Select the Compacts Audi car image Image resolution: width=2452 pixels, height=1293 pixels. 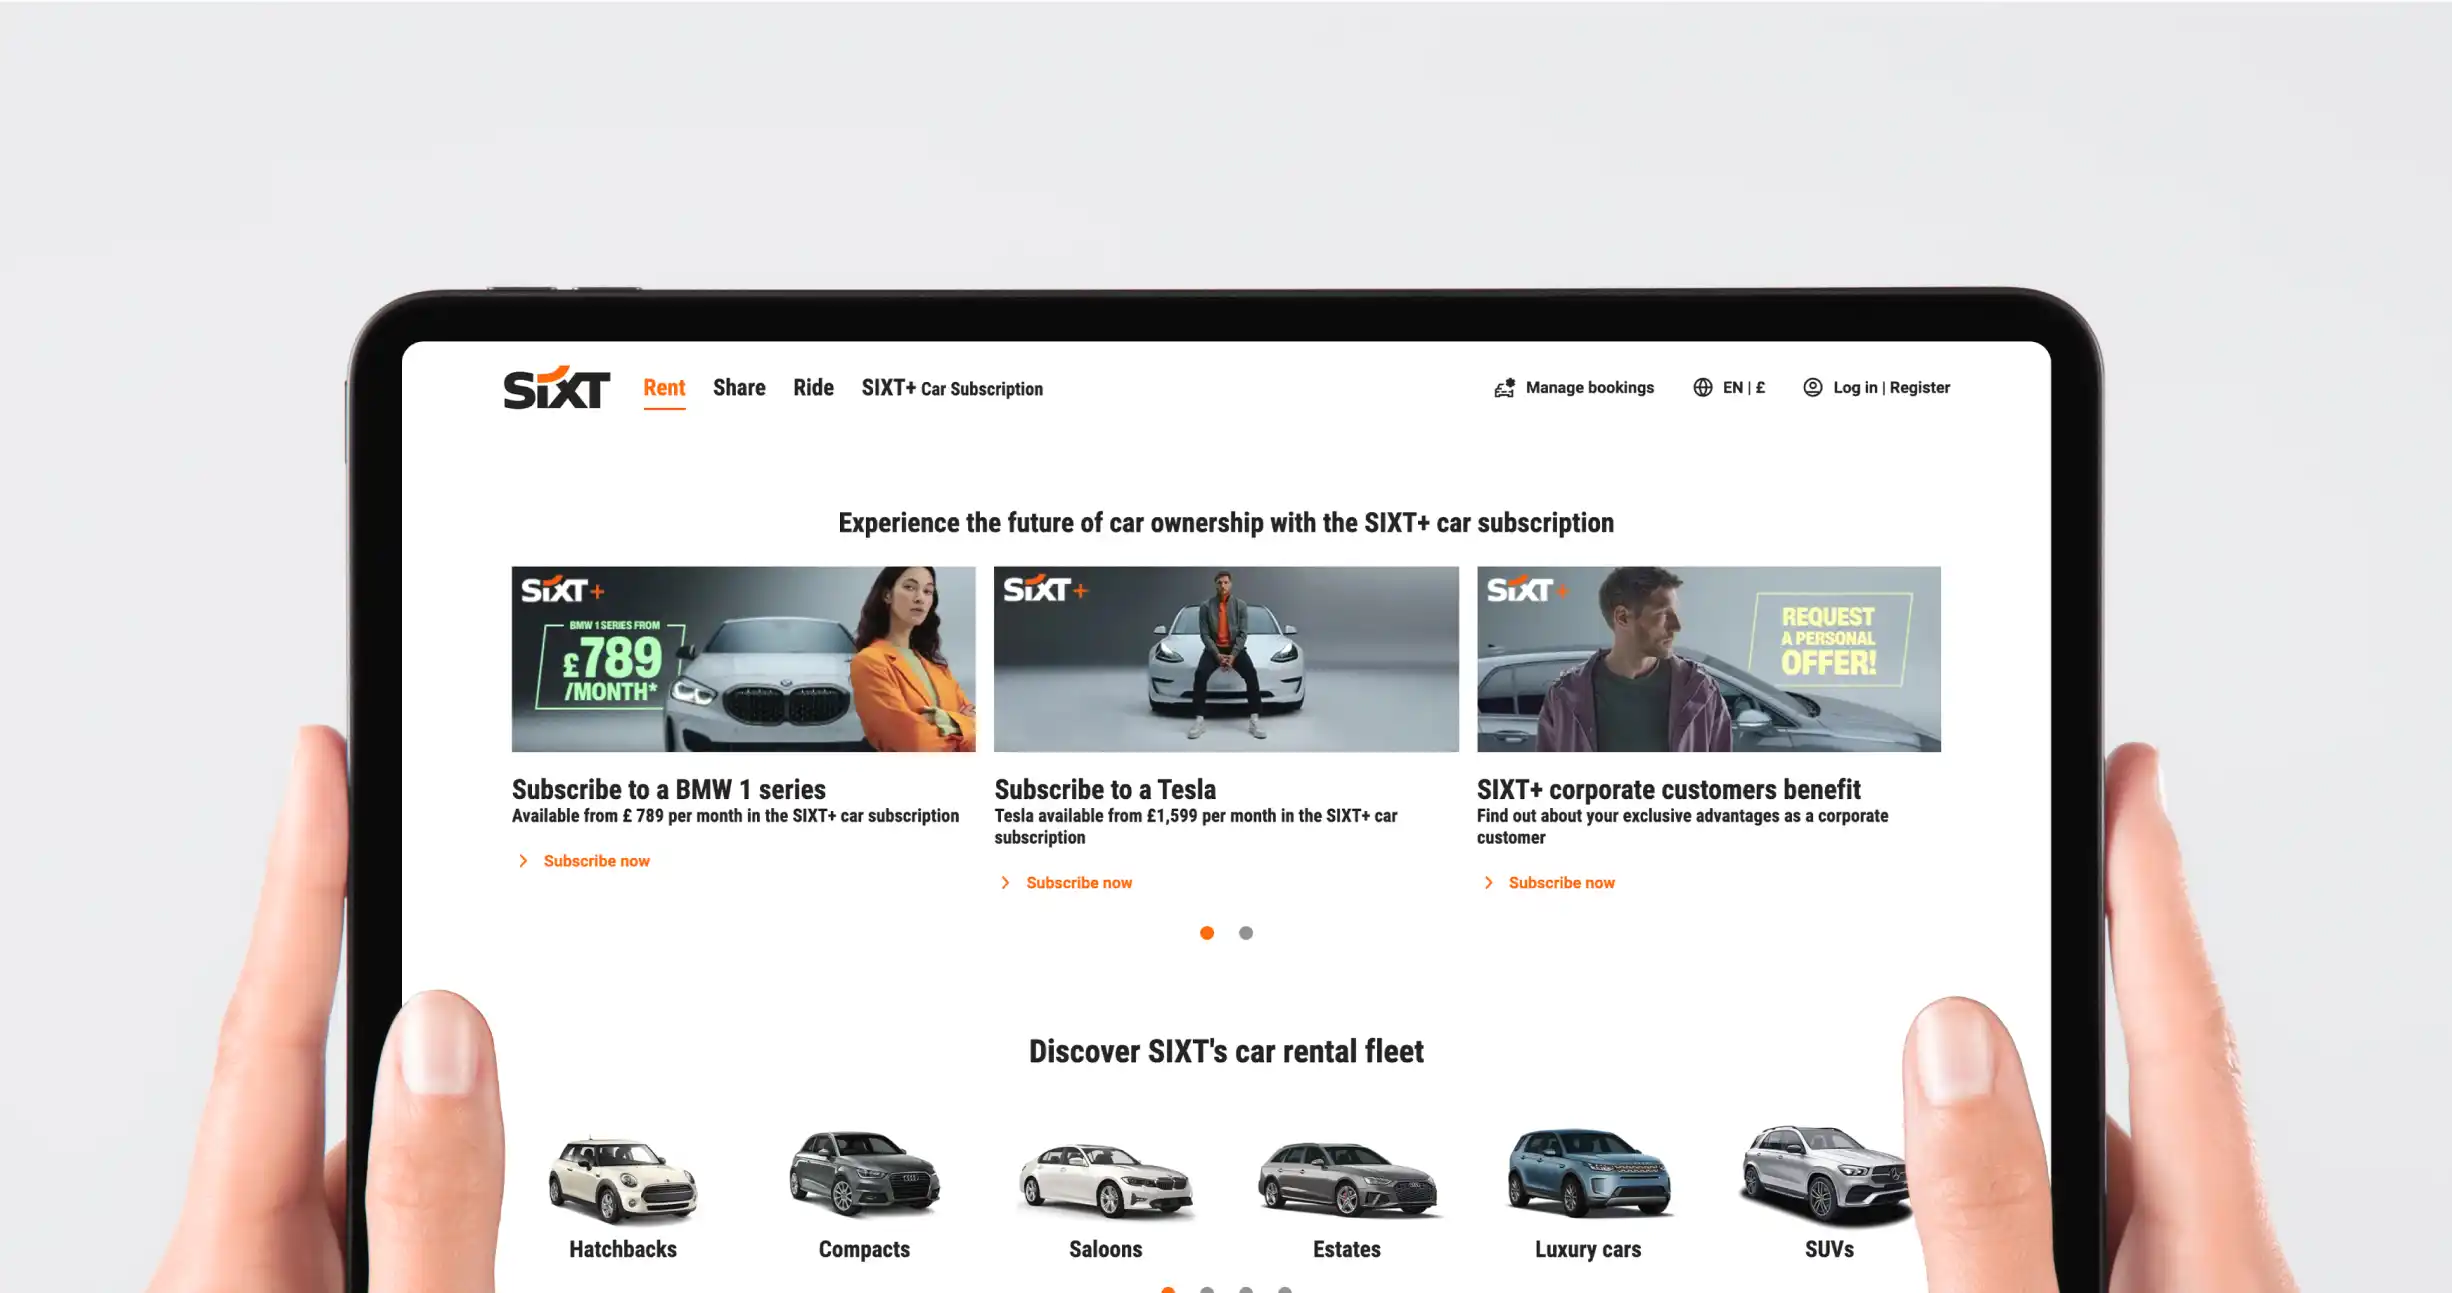pos(864,1173)
